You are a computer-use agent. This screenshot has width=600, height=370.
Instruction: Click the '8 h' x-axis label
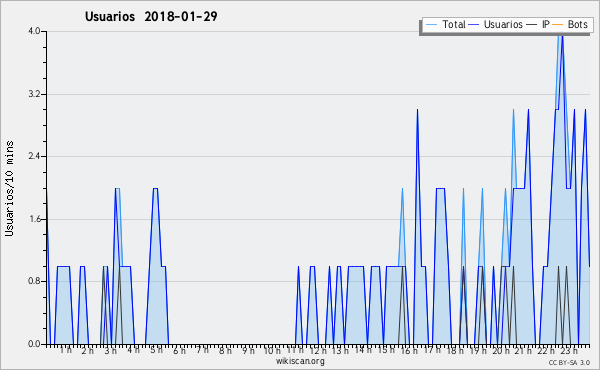coord(225,350)
